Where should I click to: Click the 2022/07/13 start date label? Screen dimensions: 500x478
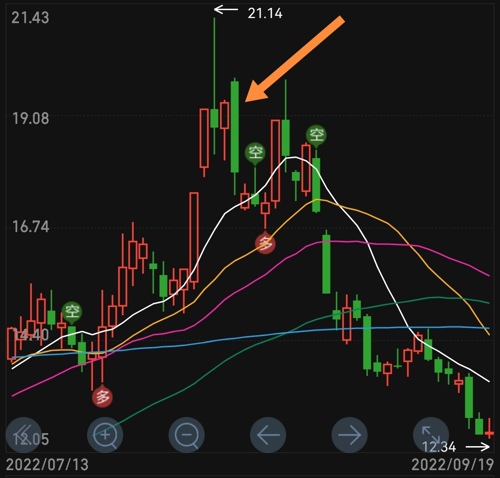click(47, 465)
